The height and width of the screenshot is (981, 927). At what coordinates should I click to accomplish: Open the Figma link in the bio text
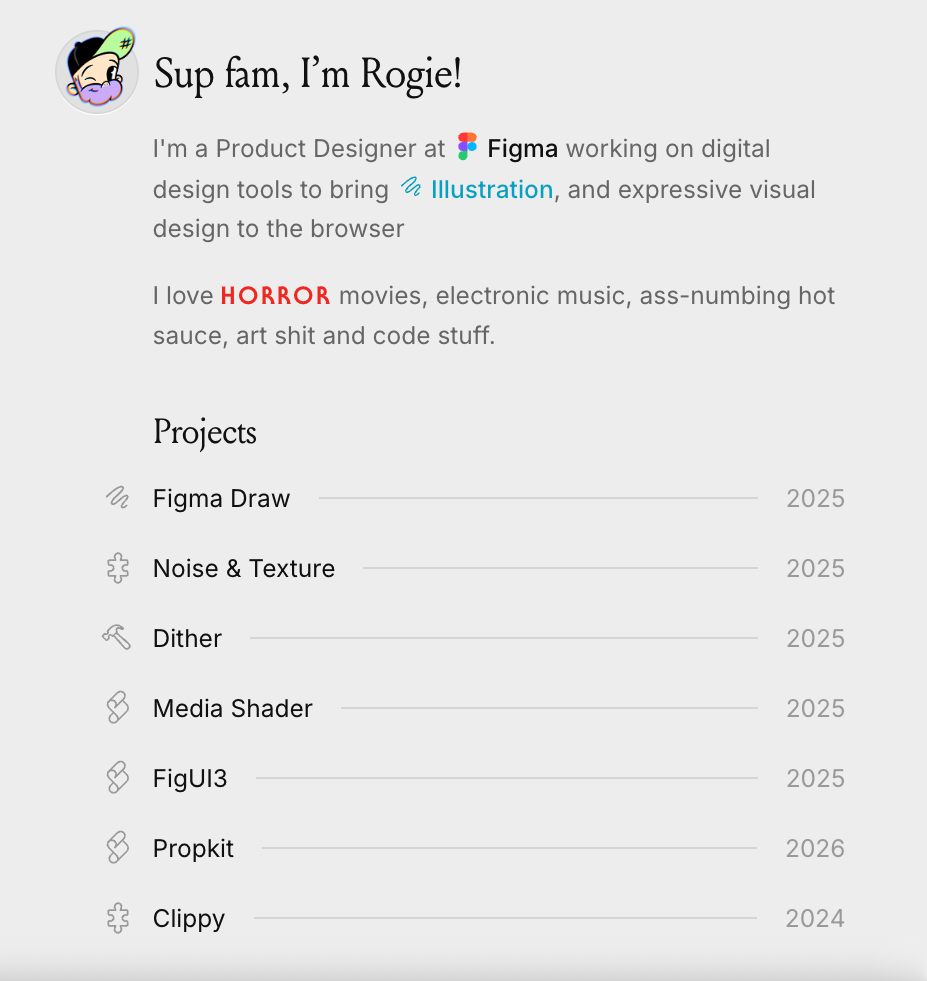[521, 148]
